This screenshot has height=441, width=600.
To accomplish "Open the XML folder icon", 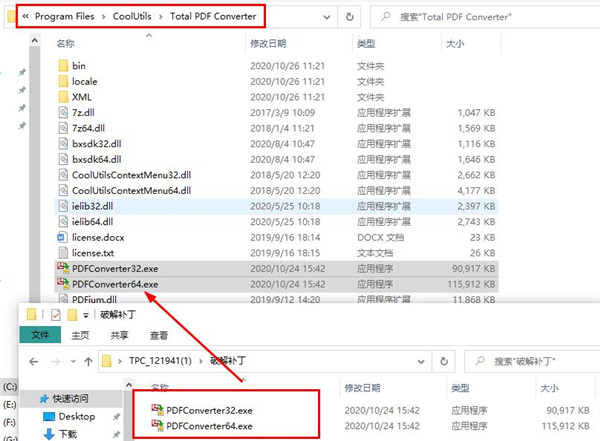I will pos(63,97).
